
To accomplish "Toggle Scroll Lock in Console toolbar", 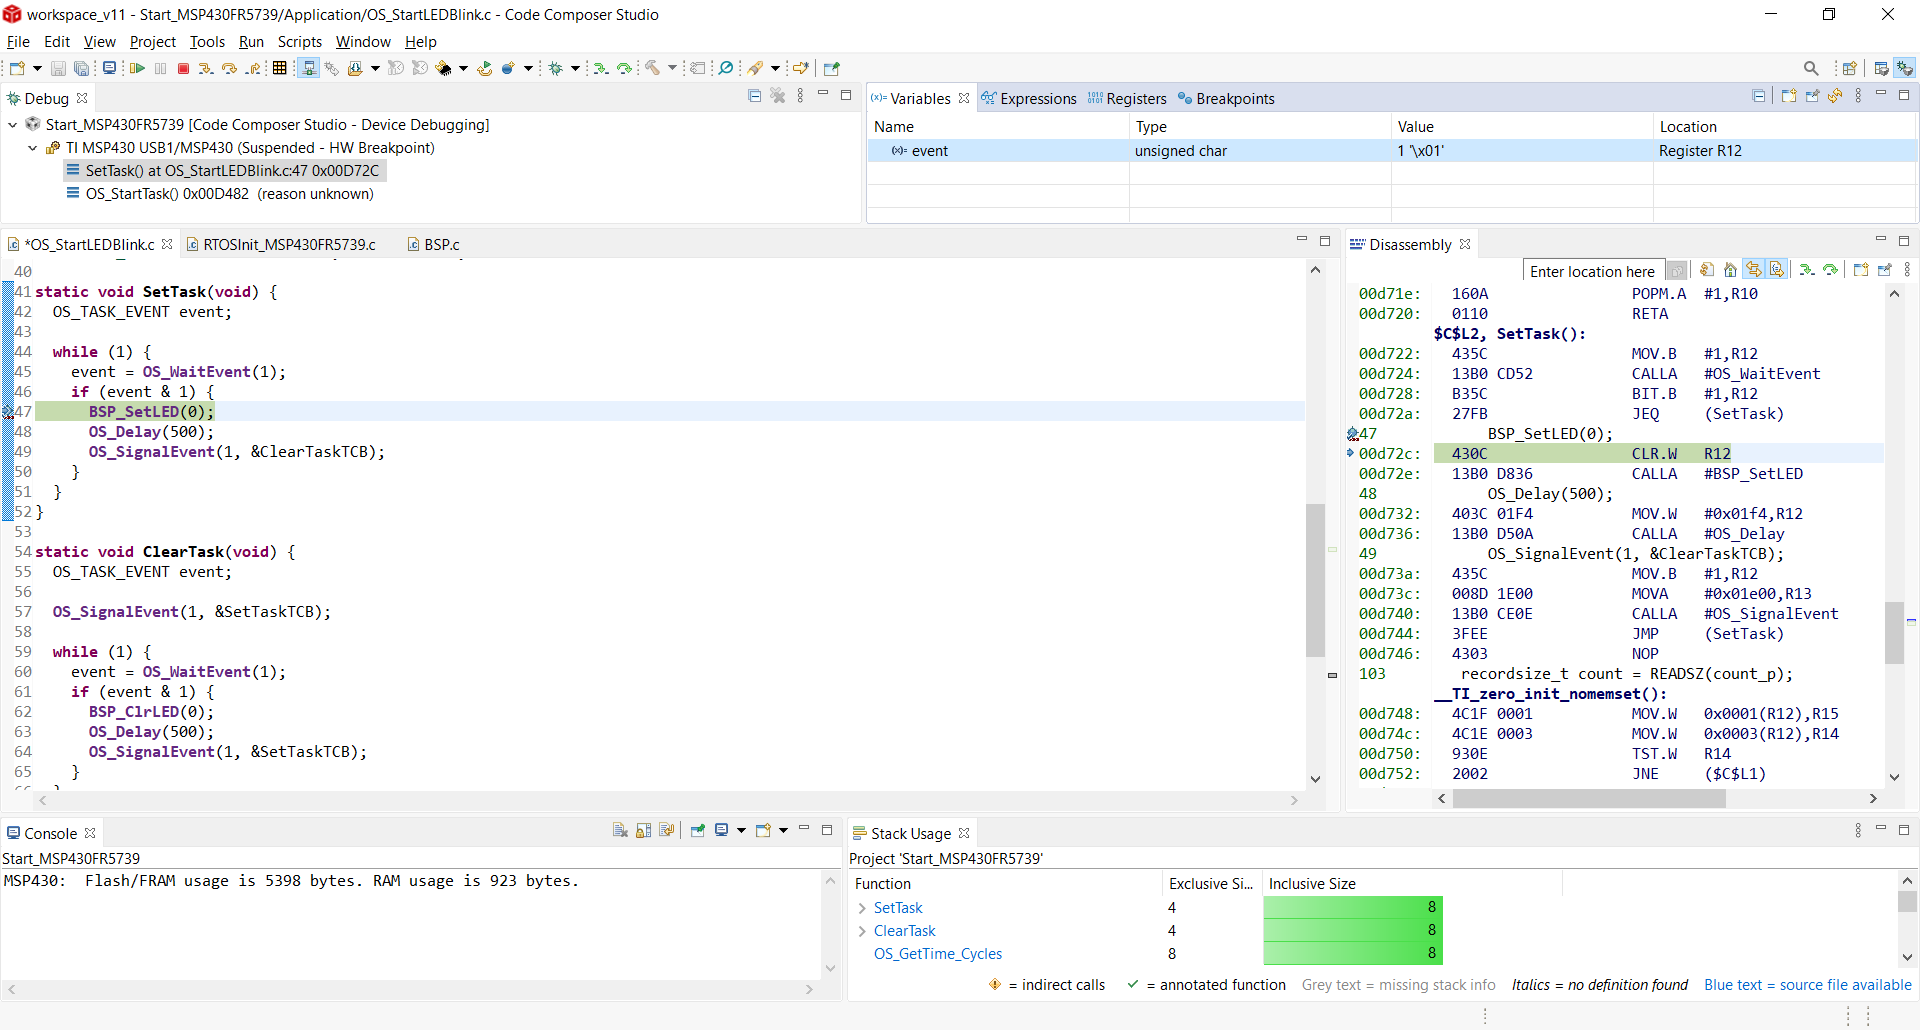I will (643, 830).
